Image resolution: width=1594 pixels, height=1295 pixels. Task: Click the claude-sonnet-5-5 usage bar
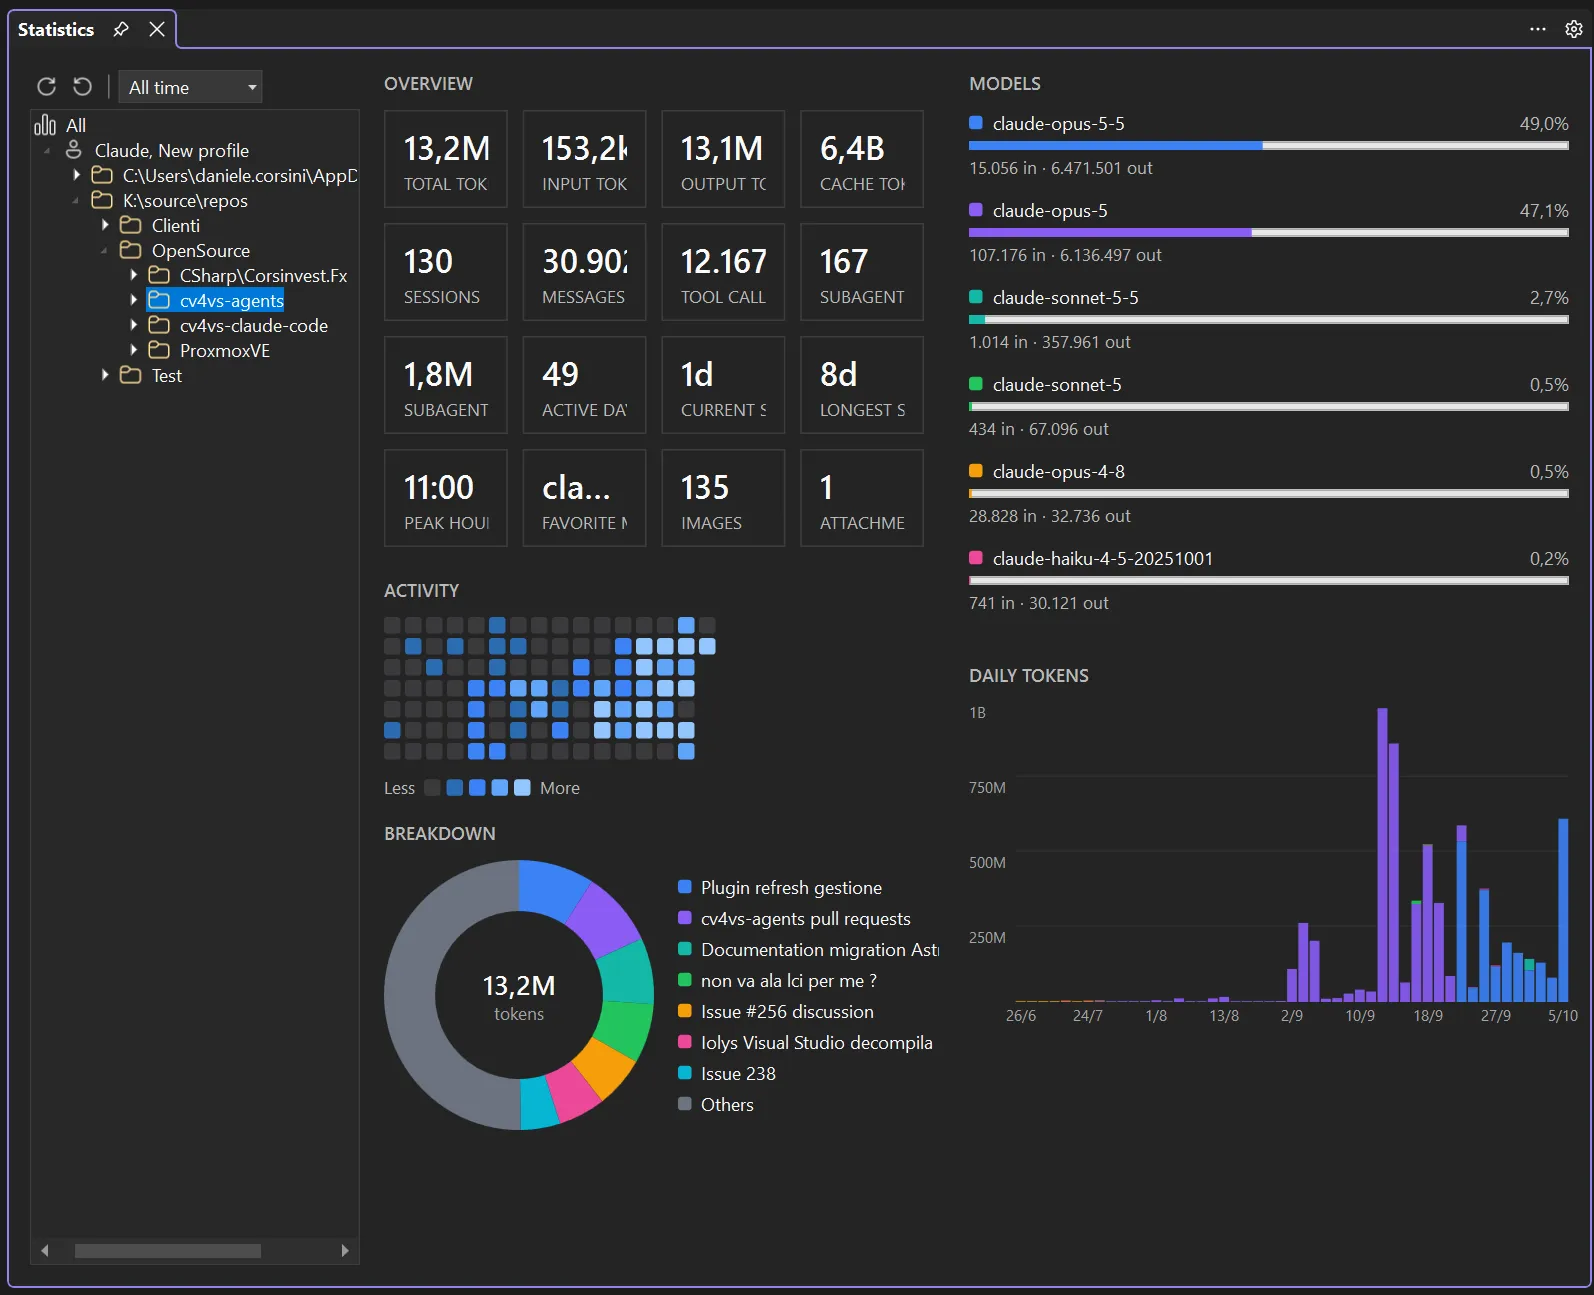1269,320
